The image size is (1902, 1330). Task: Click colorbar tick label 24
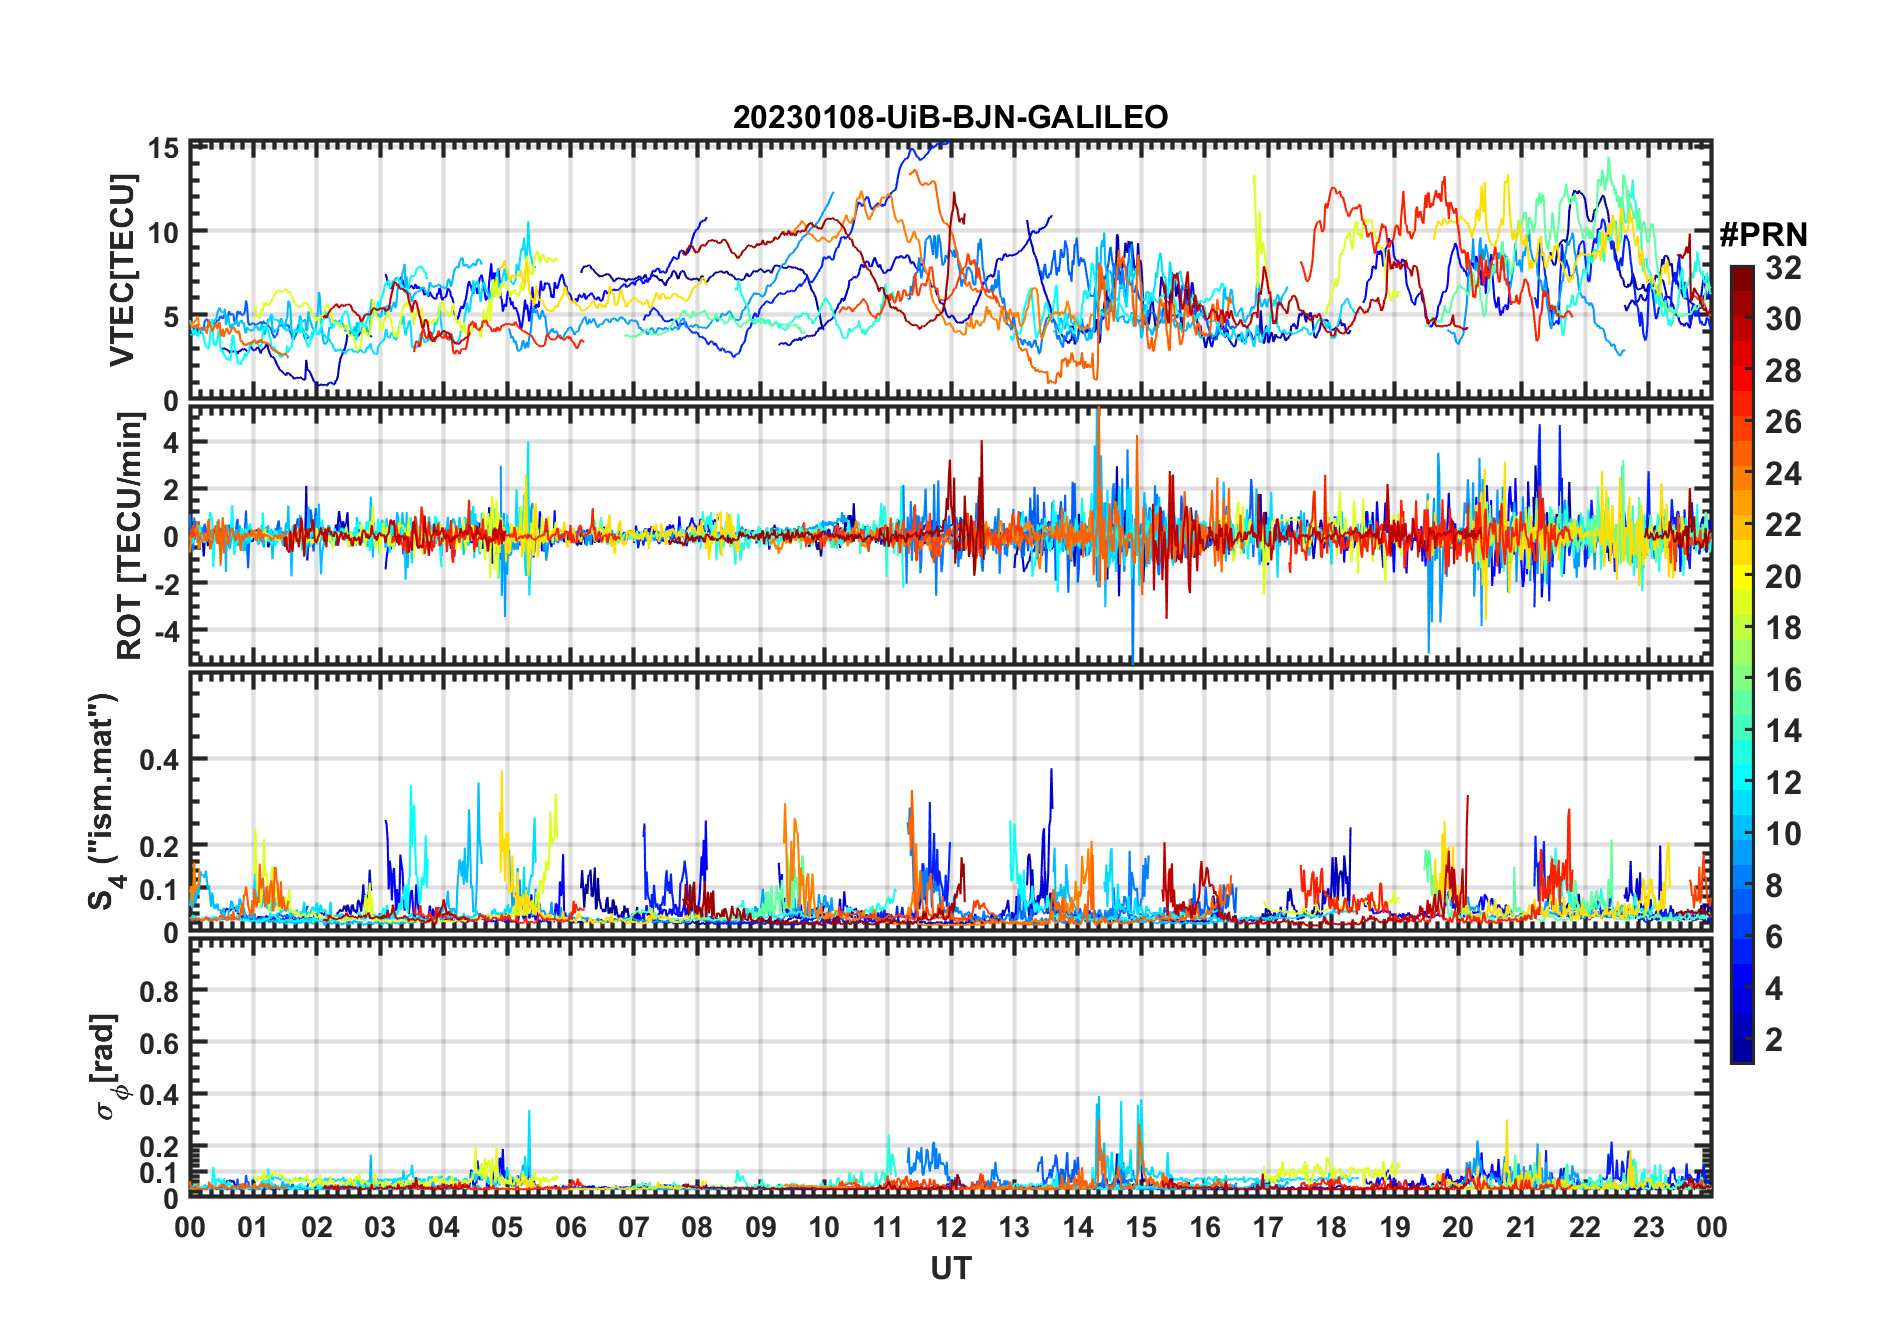pyautogui.click(x=1783, y=474)
